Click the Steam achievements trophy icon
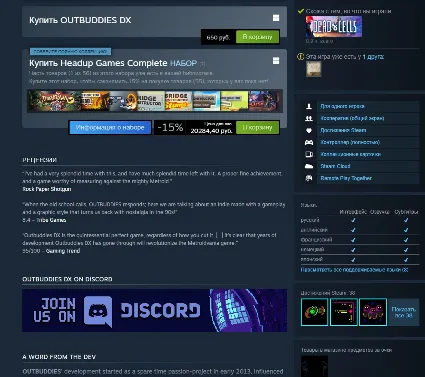The width and height of the screenshot is (425, 377). click(309, 130)
